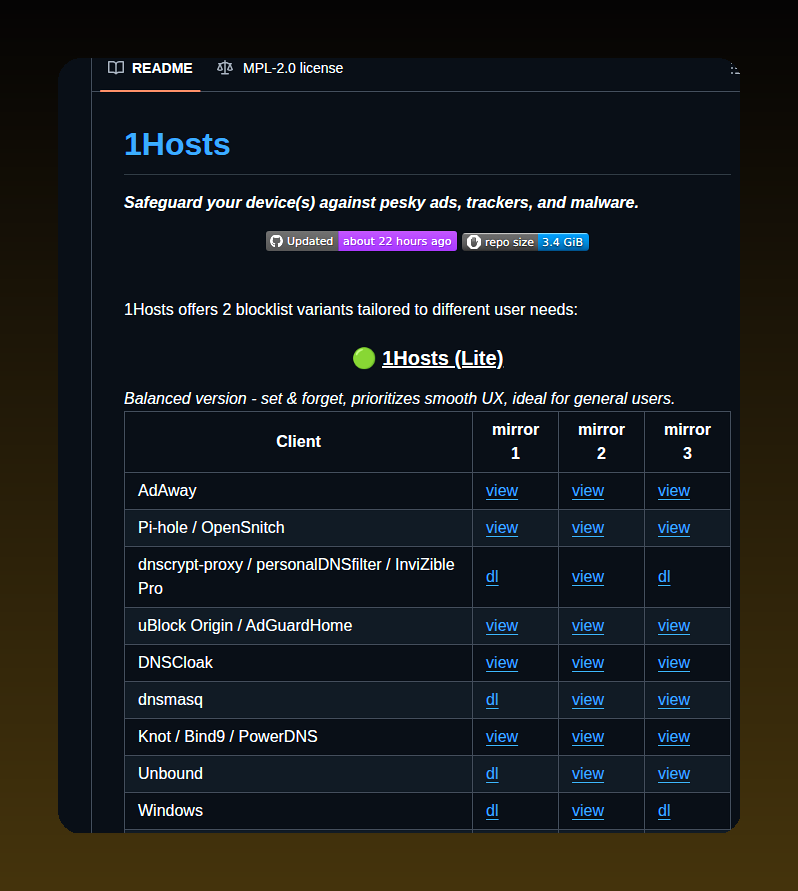View Unbound list on mirror 3
798x891 pixels.
tap(674, 773)
